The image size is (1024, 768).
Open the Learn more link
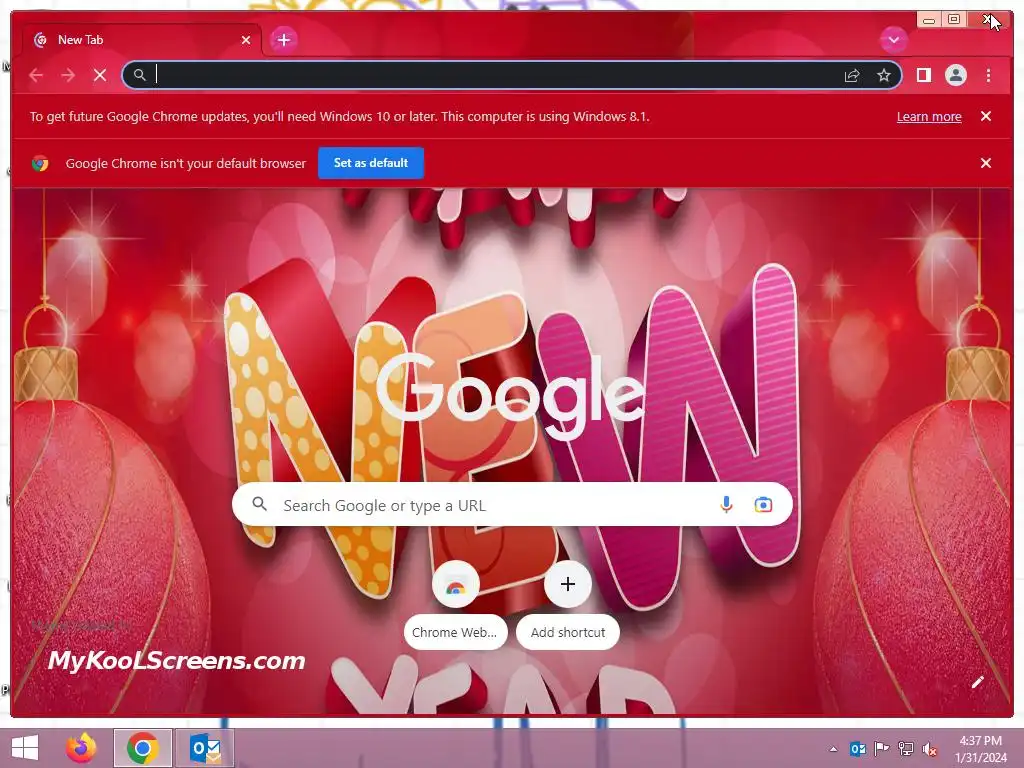click(x=929, y=117)
